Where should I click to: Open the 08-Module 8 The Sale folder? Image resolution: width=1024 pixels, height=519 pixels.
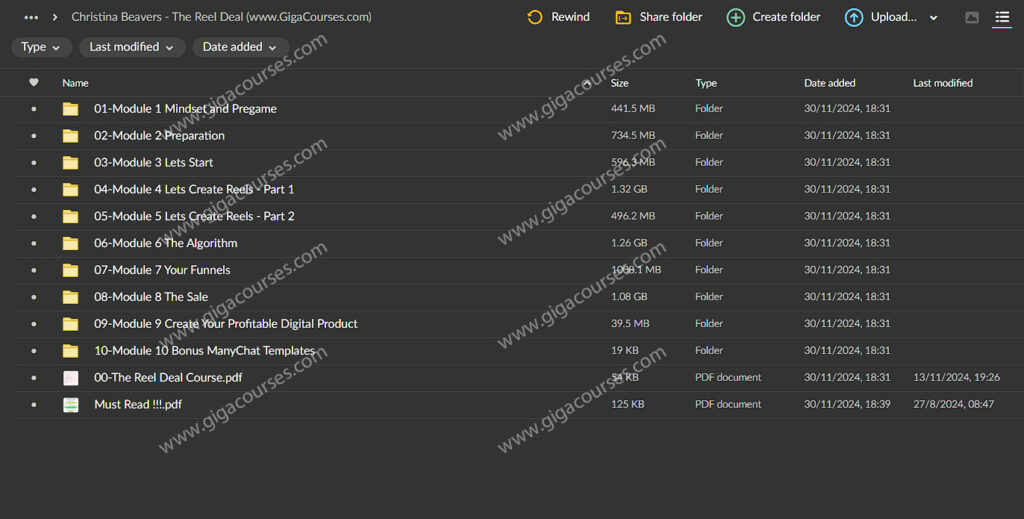point(152,297)
